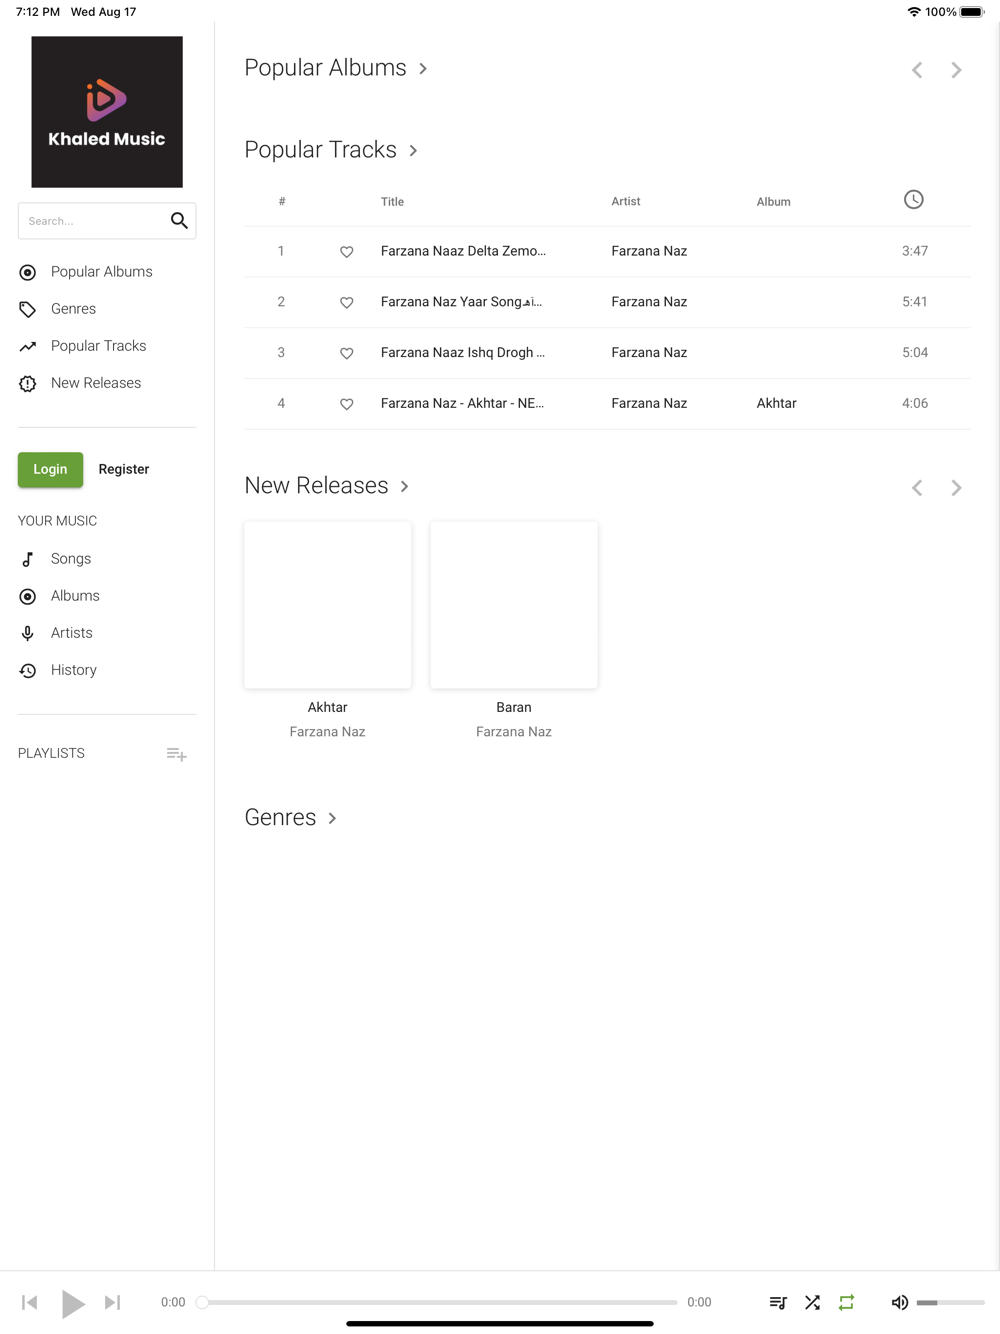
Task: Click the duration clock column icon
Action: [913, 200]
